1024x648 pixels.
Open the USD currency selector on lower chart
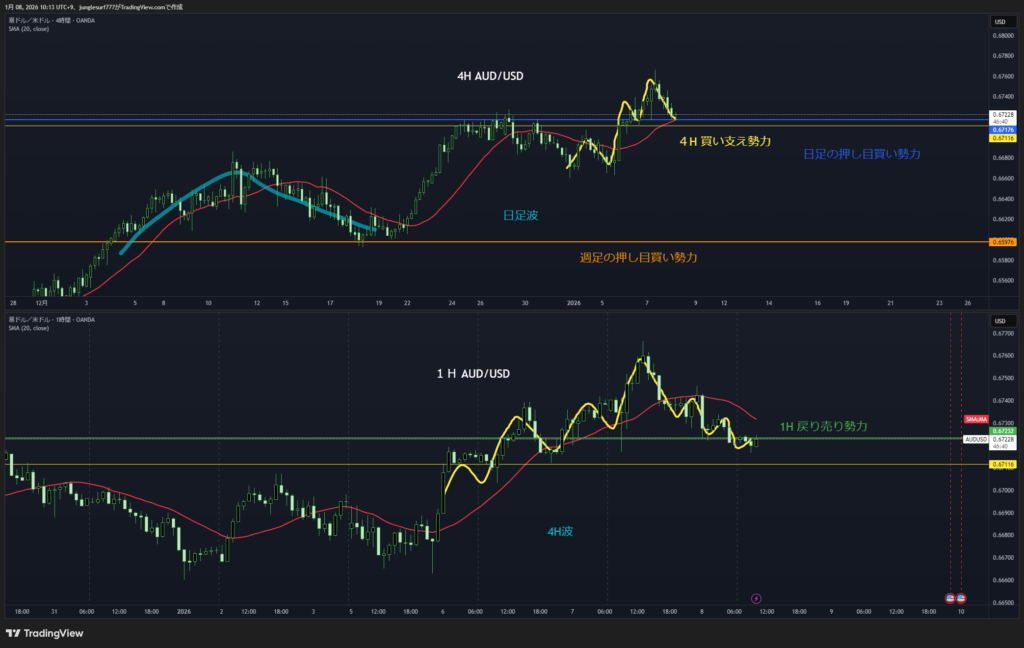[x=999, y=320]
